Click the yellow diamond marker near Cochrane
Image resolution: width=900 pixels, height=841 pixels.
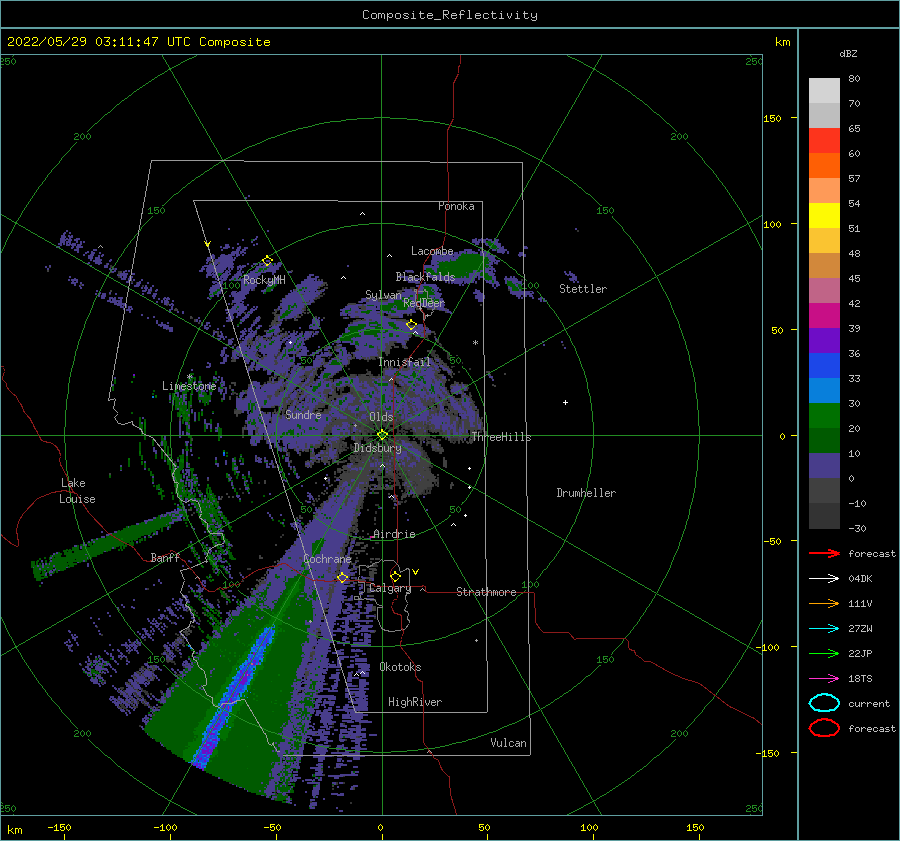point(342,577)
